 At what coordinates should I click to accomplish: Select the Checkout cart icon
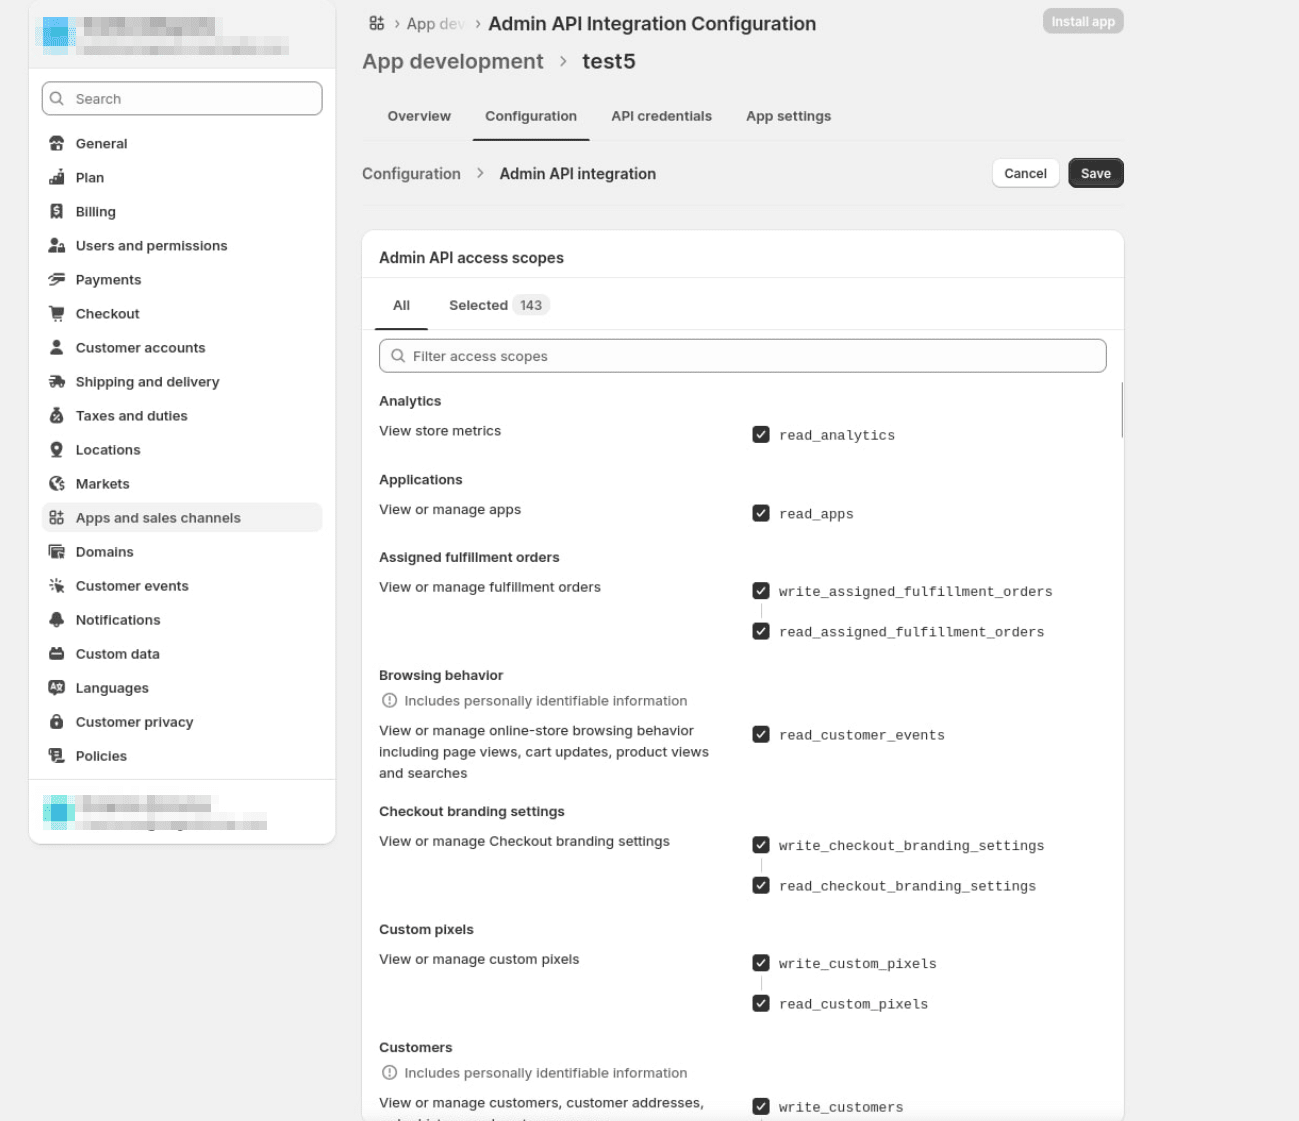[x=57, y=313]
